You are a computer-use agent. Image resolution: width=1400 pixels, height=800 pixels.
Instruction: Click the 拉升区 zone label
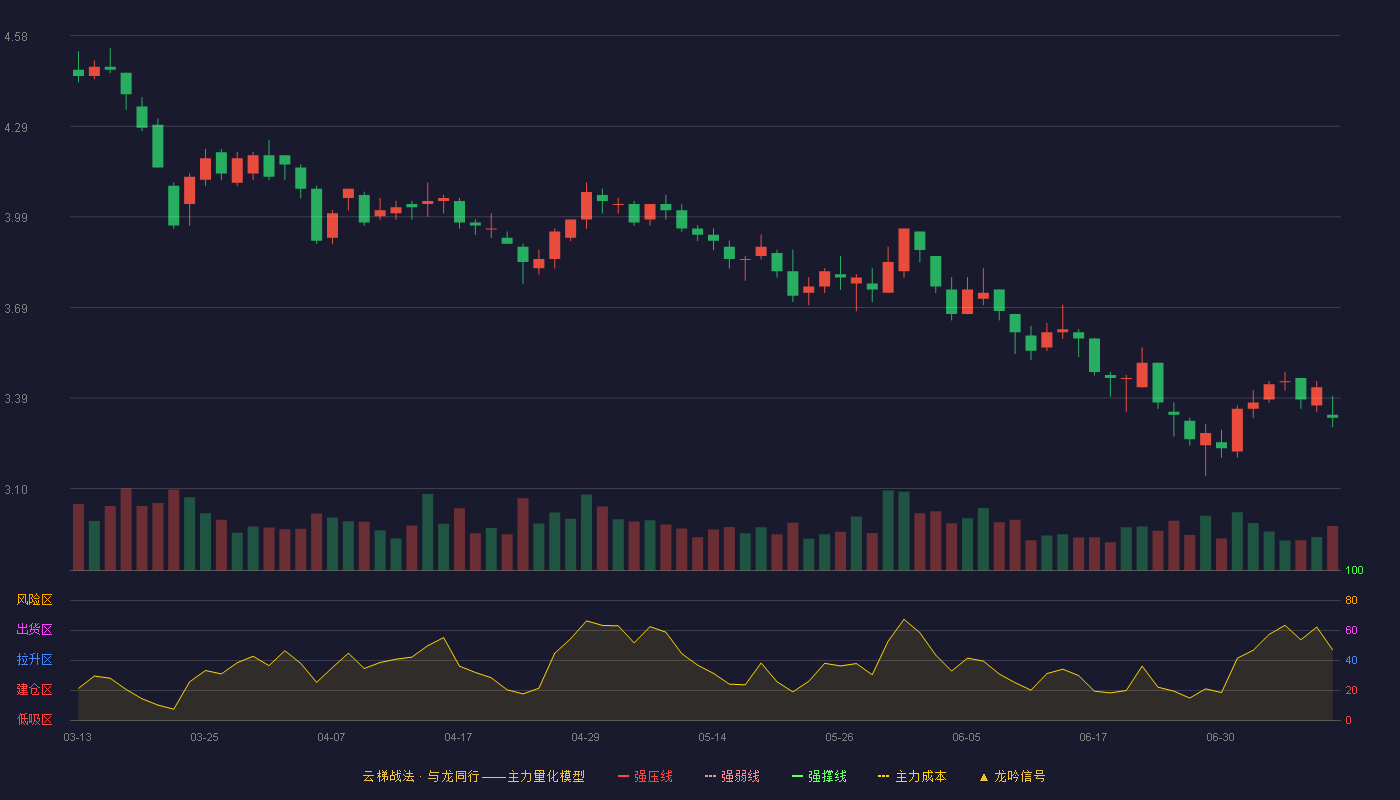(x=34, y=660)
